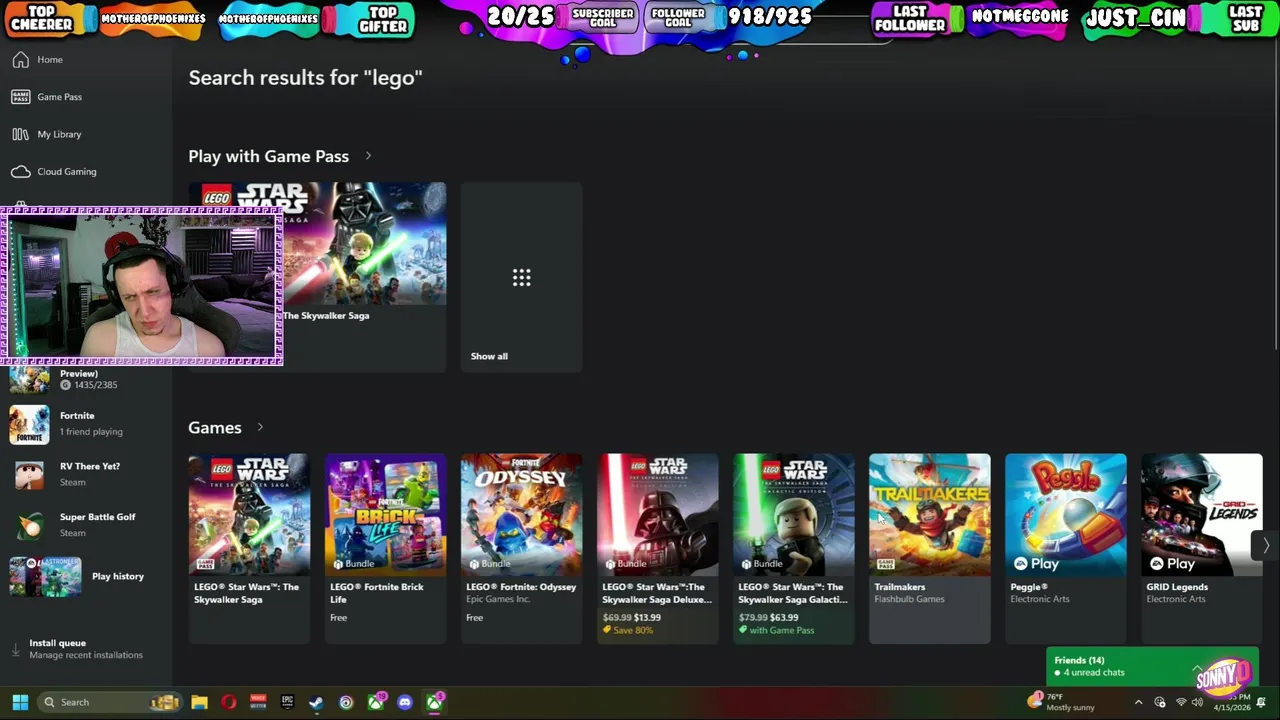The image size is (1280, 720).
Task: Open the LEGO Fortnite Odyssey cover
Action: (x=521, y=515)
